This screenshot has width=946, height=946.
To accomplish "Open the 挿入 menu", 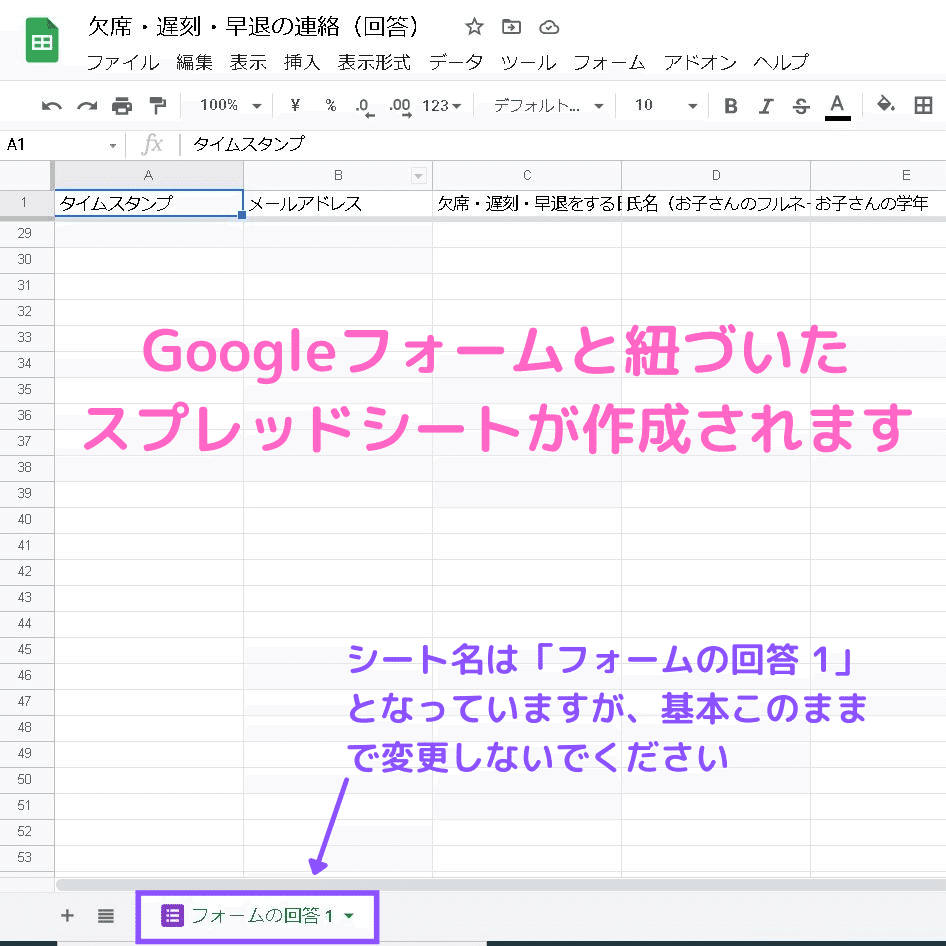I will [x=302, y=62].
